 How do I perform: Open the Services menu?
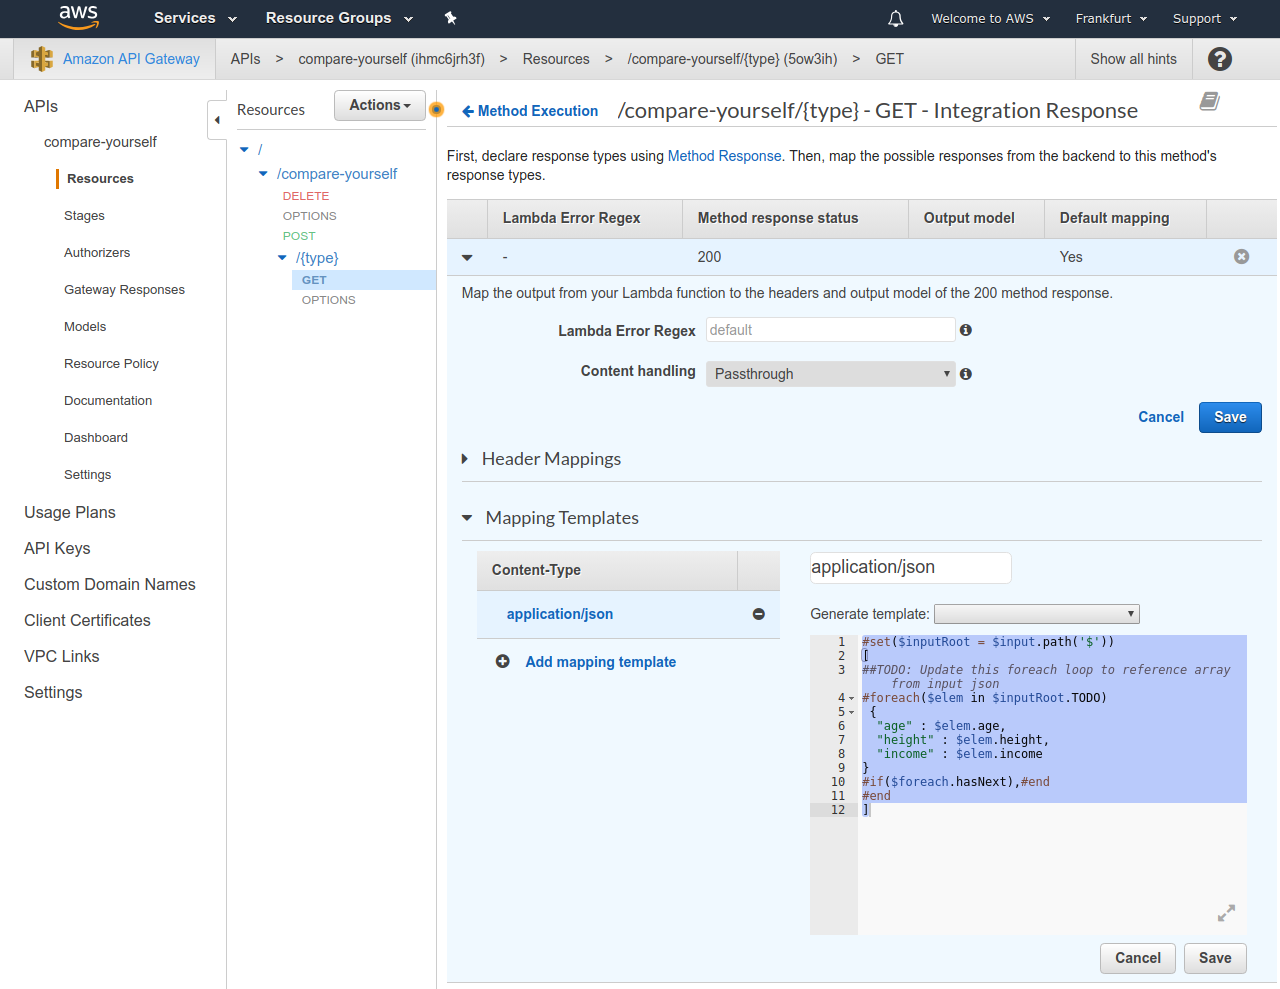tap(195, 18)
